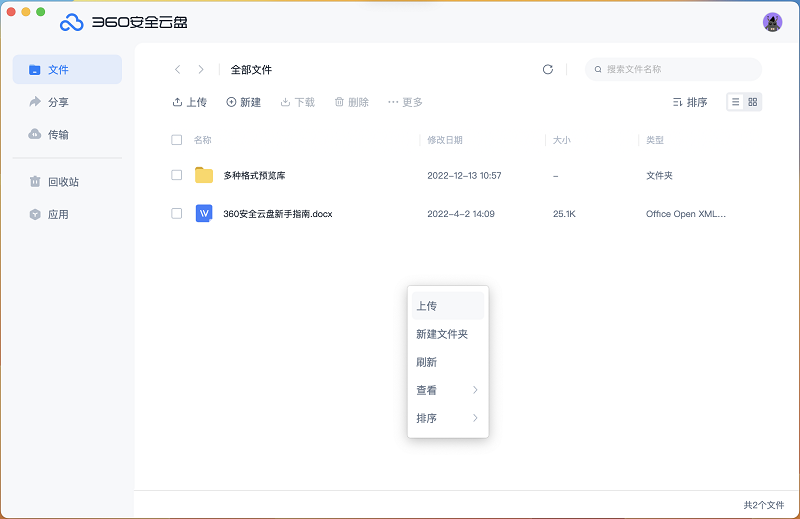Open the 传输 transfer section in sidebar
Screen dimensions: 800x519
click(58, 134)
